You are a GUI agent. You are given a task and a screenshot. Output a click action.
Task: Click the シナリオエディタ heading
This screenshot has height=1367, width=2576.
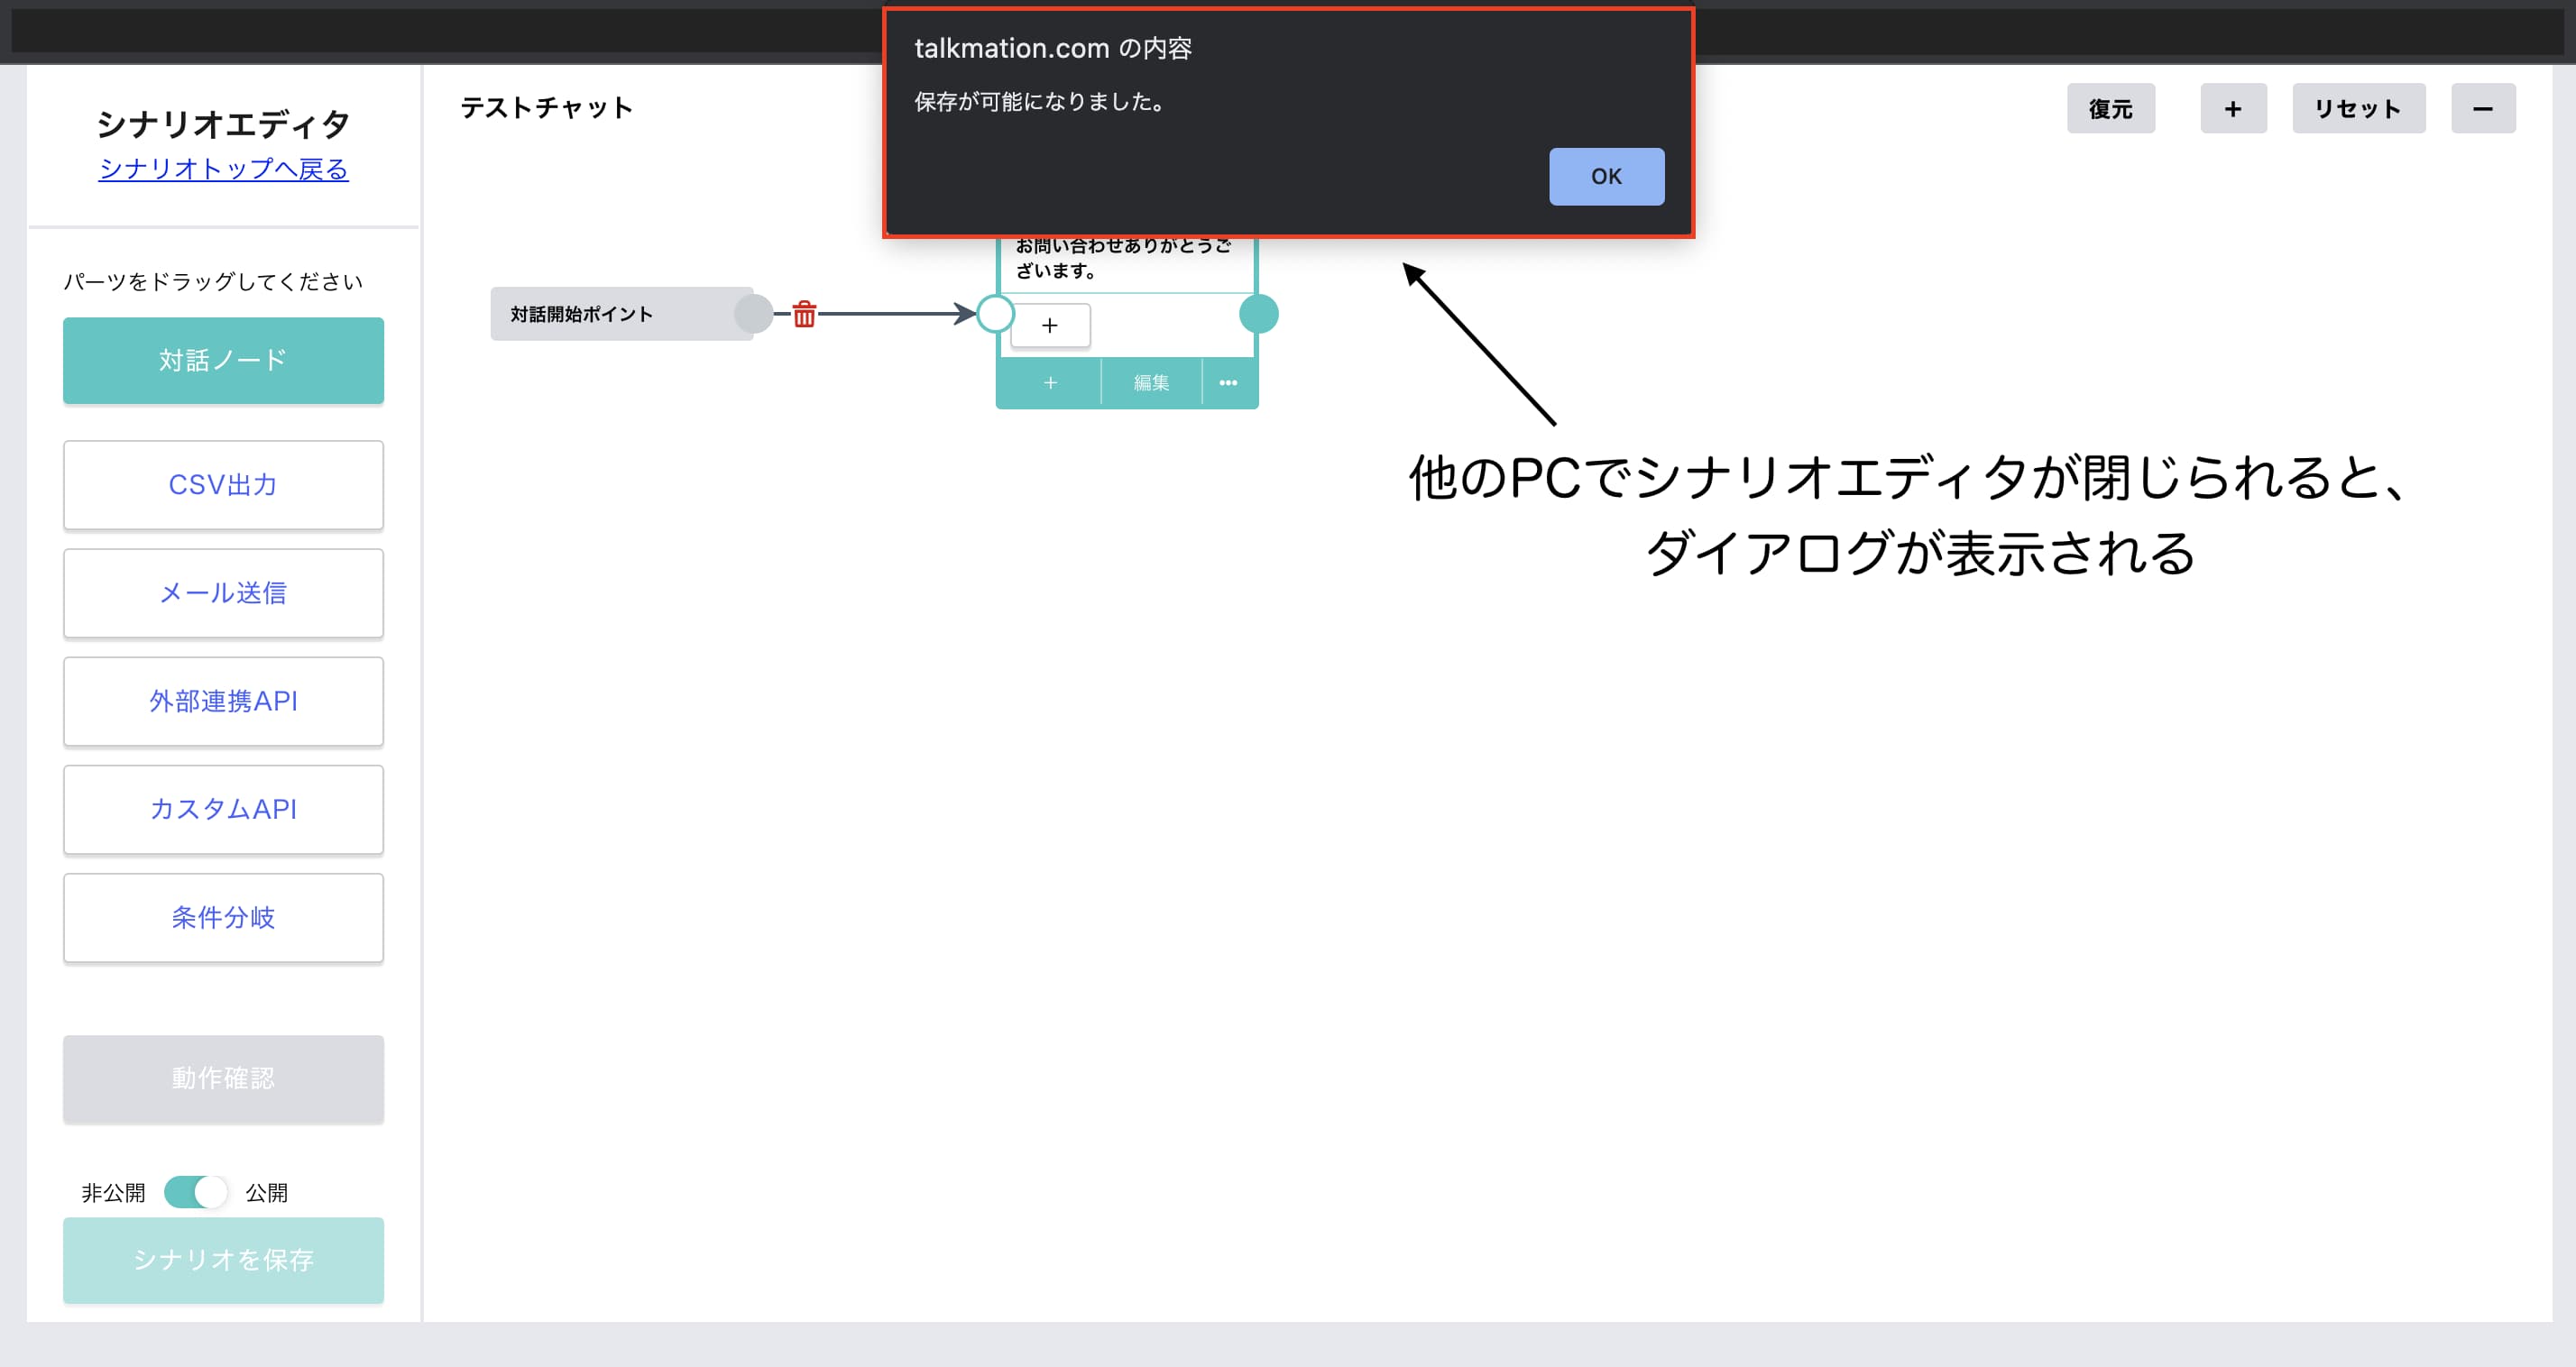tap(223, 124)
